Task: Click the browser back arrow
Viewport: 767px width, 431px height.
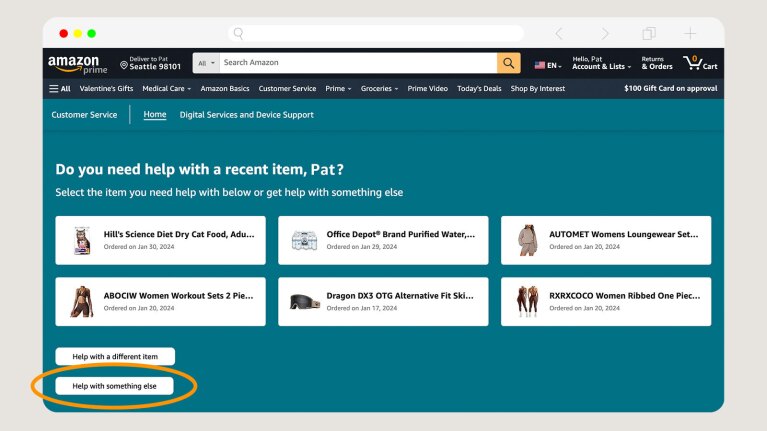Action: click(559, 33)
